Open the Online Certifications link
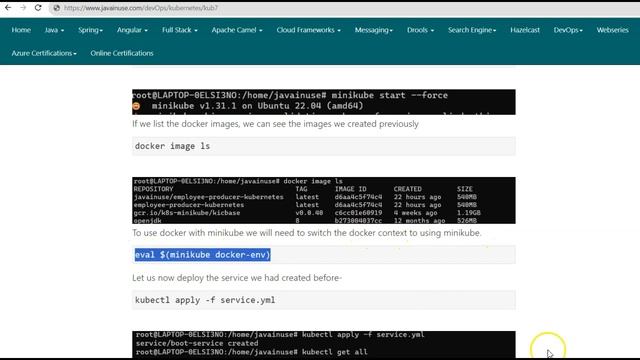This screenshot has width=640, height=360. tap(122, 53)
